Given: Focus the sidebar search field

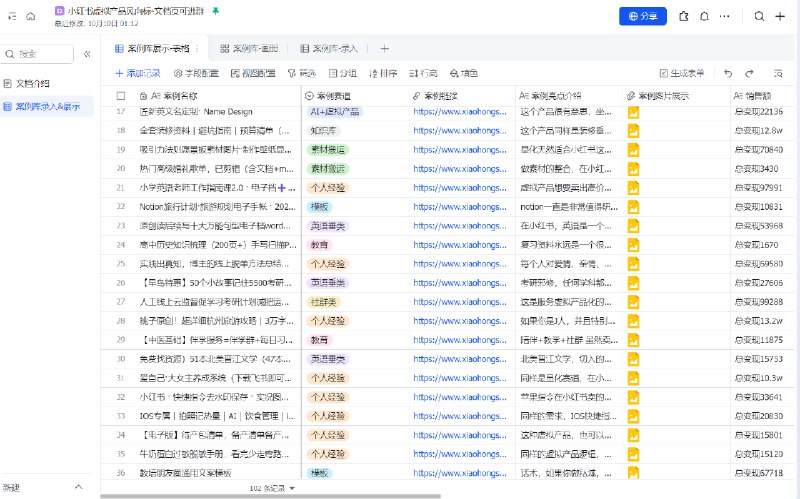Looking at the screenshot, I should [38, 54].
